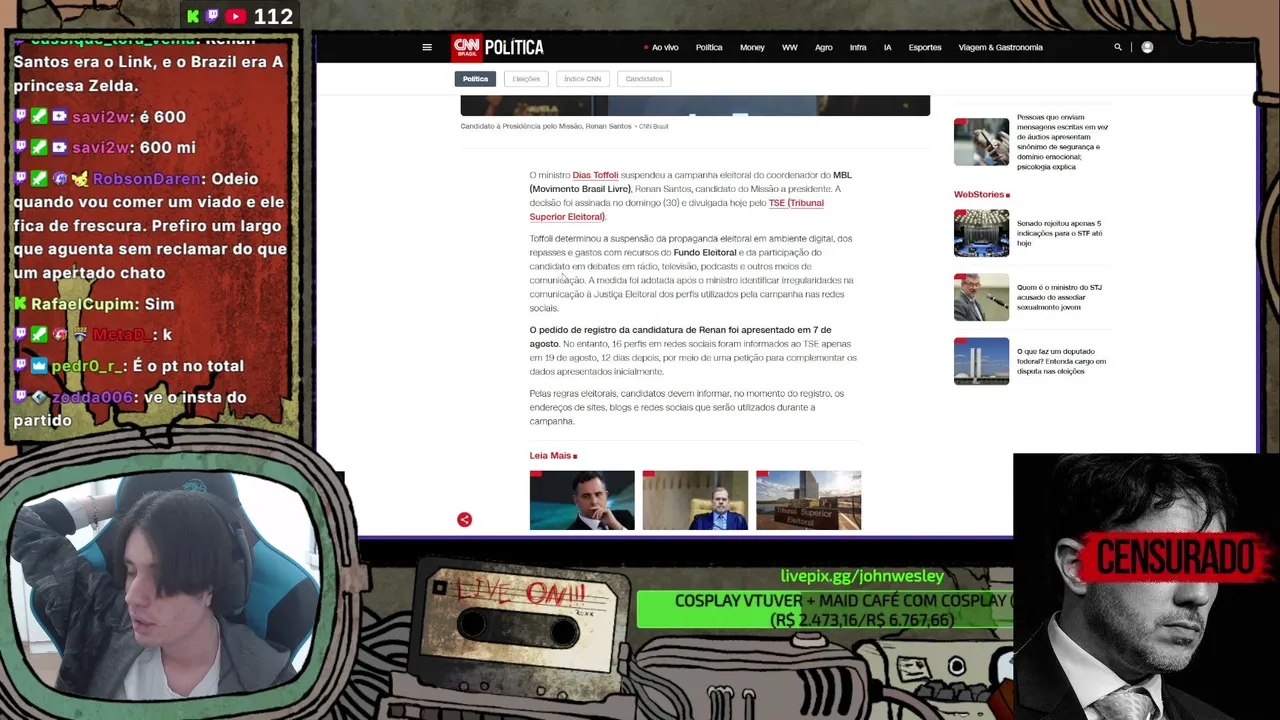
Task: Open the WW menu item
Action: point(790,47)
